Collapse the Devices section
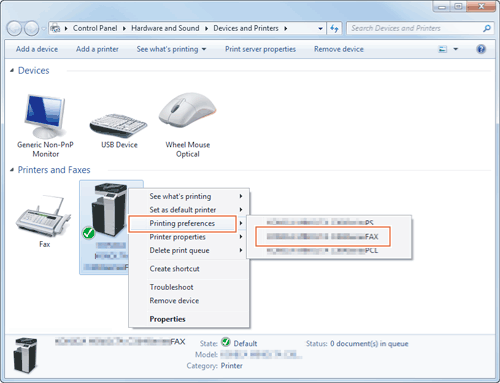 point(12,70)
